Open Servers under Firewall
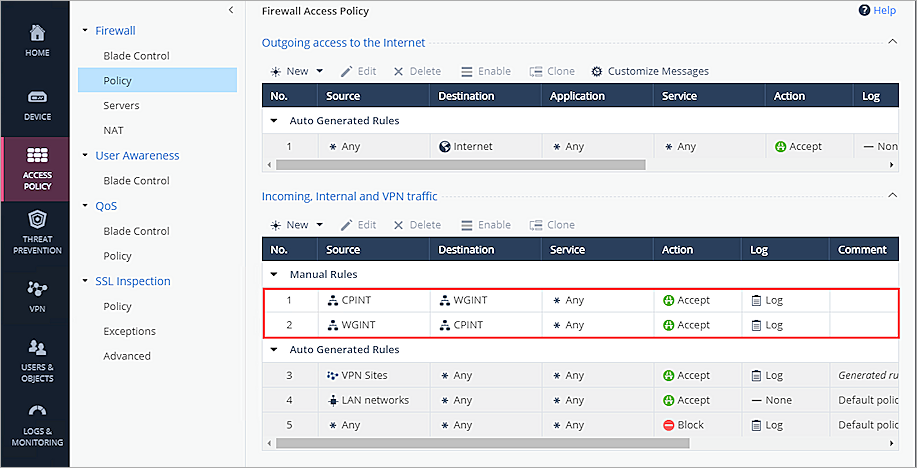917x468 pixels. tap(121, 106)
